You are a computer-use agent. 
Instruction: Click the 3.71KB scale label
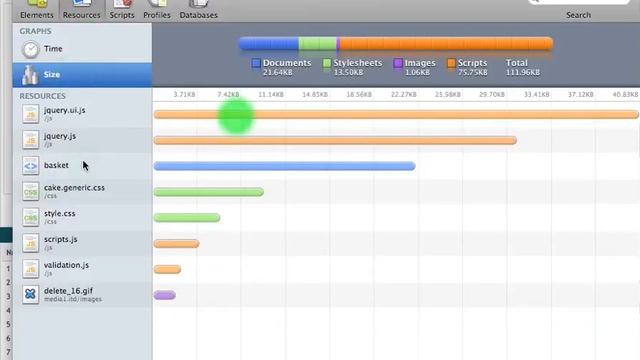tap(184, 95)
